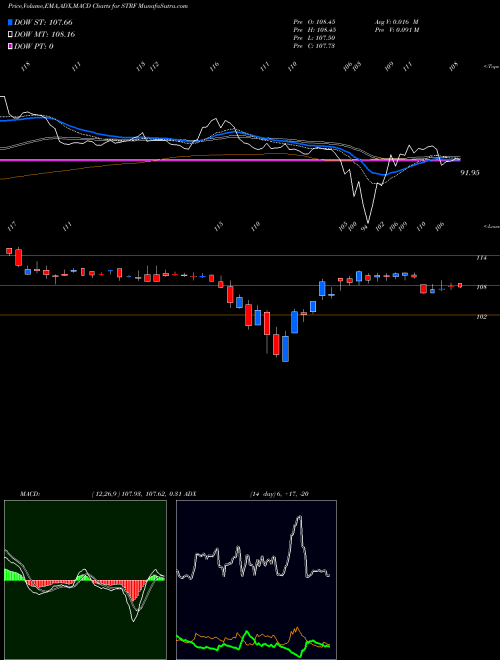Click the 'Pre V: 0.091 M' value
500x660 pixels.
click(396, 30)
